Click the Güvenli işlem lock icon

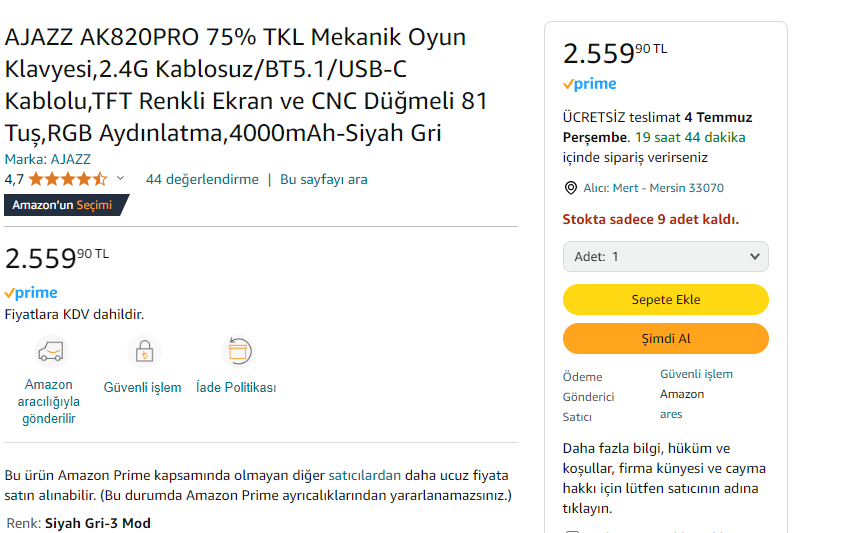coord(144,352)
